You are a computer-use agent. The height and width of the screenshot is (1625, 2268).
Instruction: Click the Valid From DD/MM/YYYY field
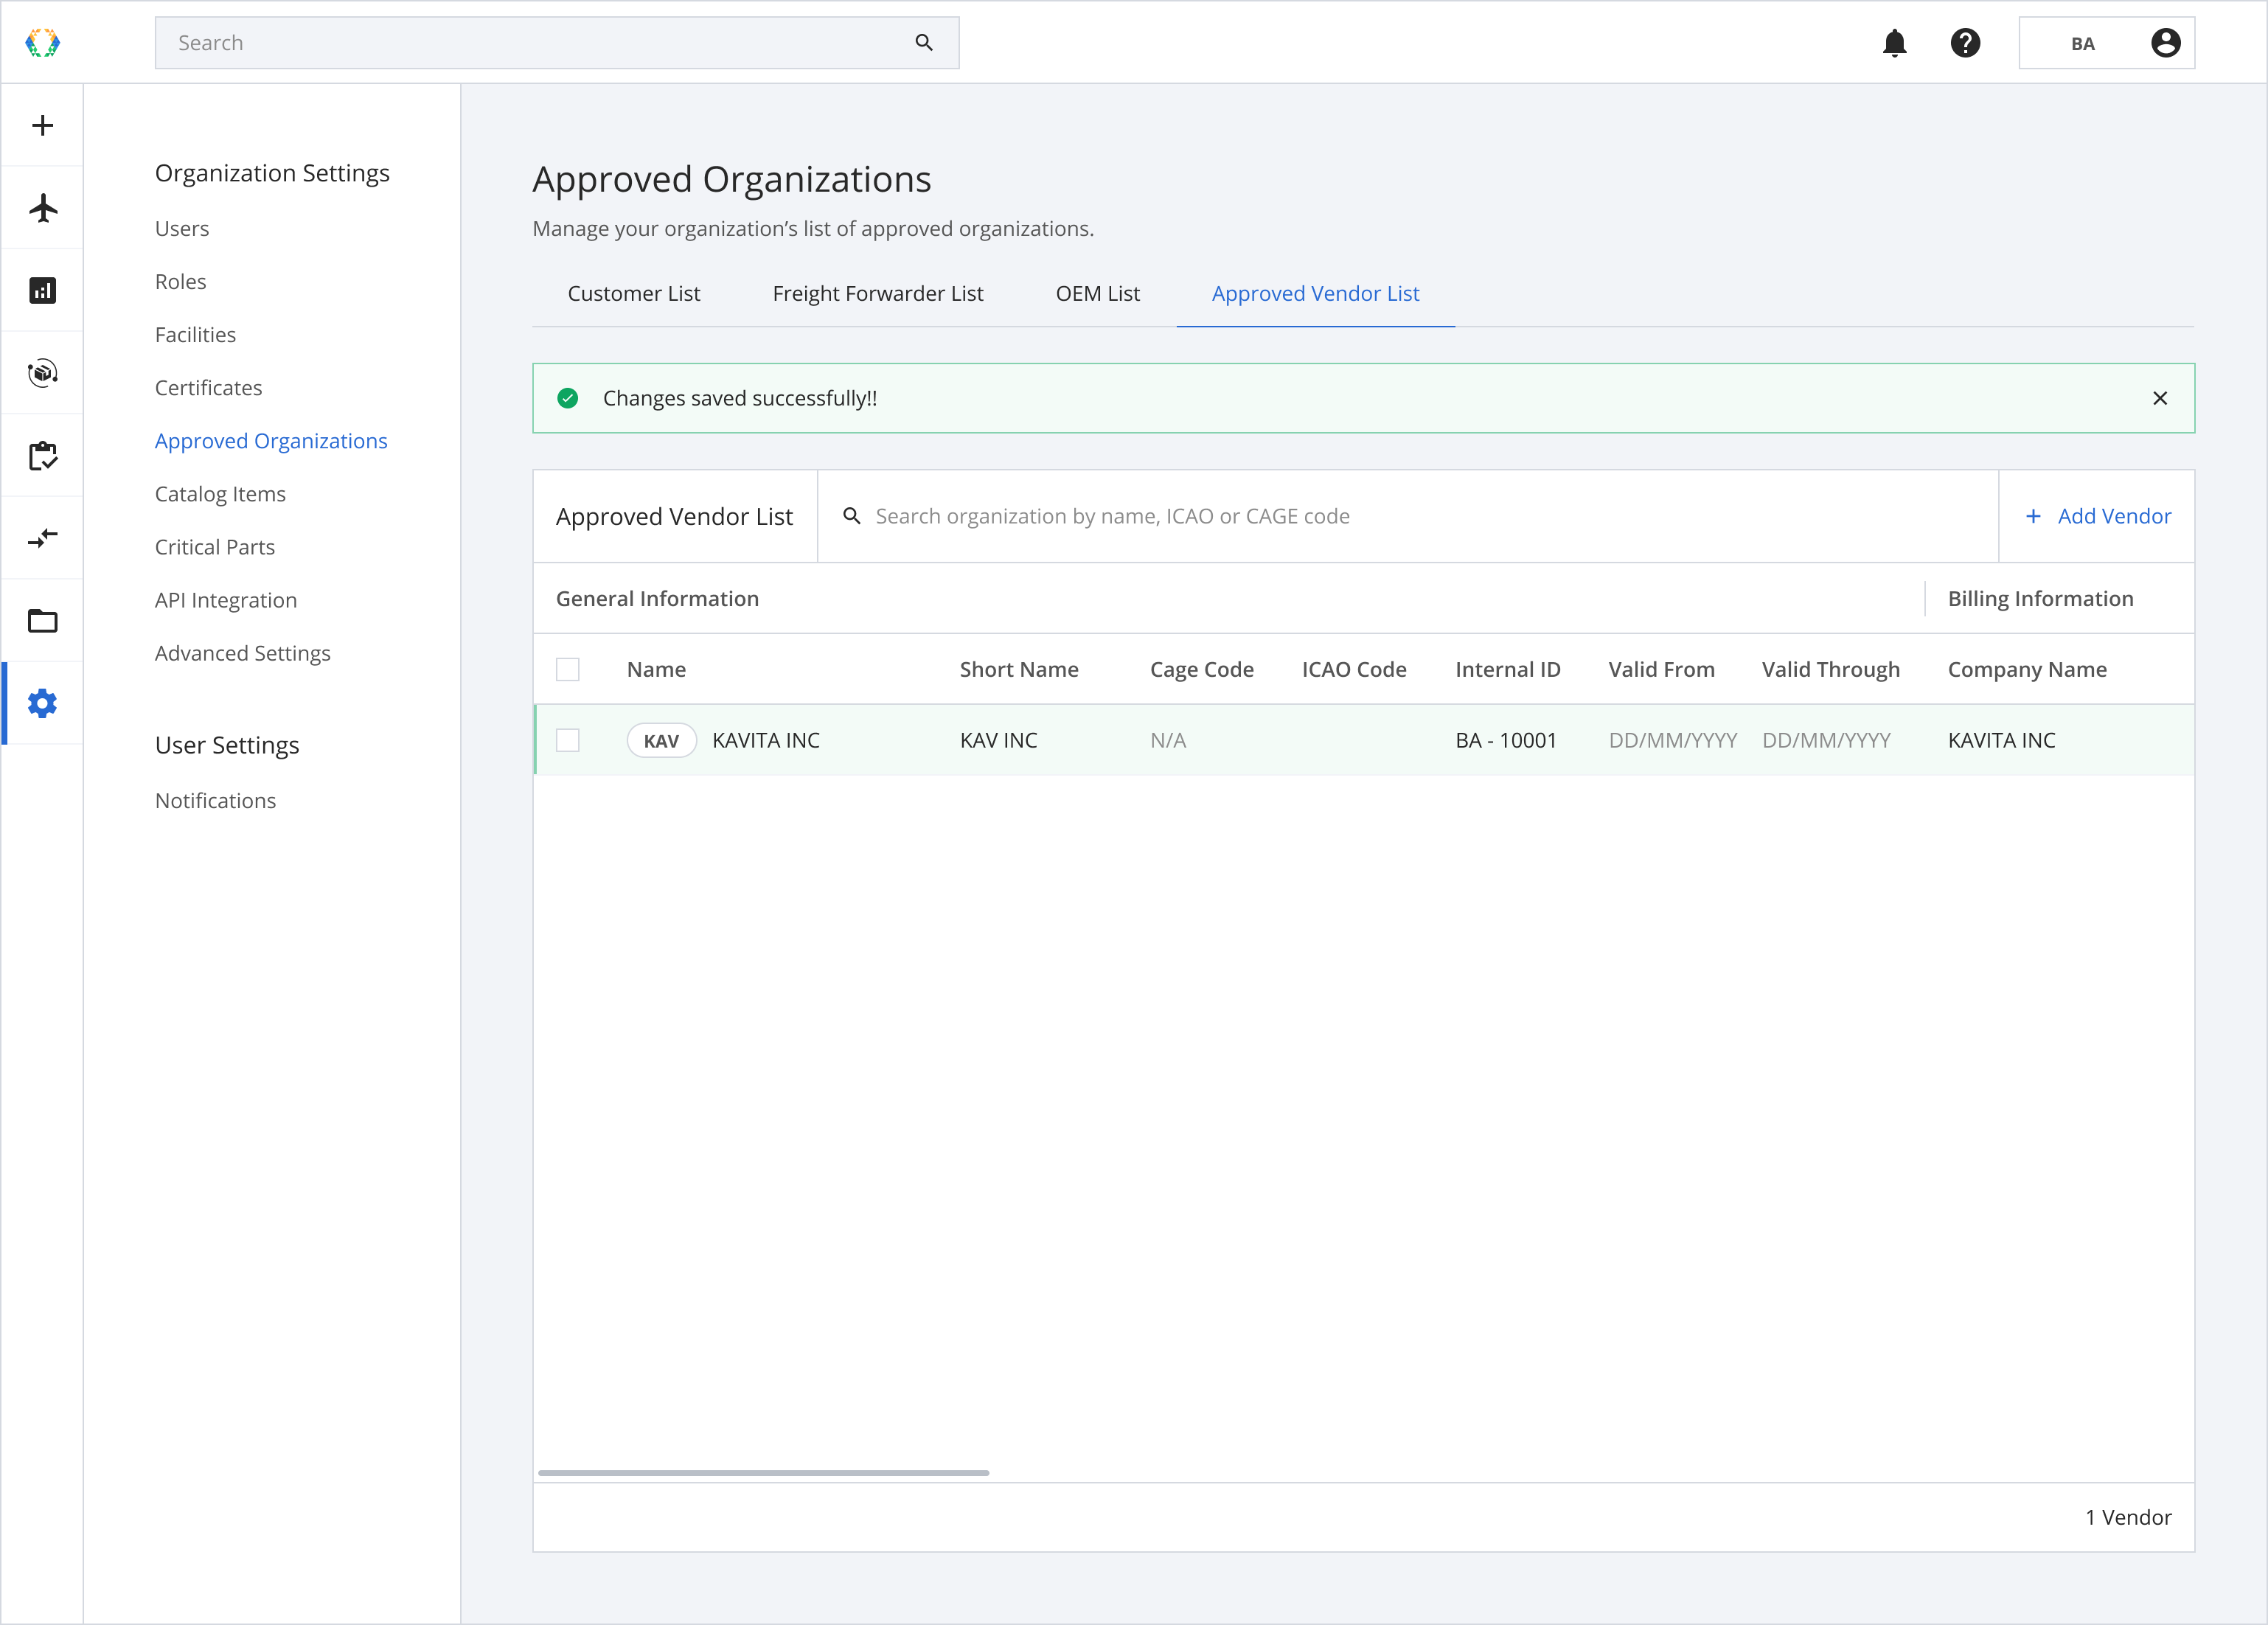coord(1673,741)
